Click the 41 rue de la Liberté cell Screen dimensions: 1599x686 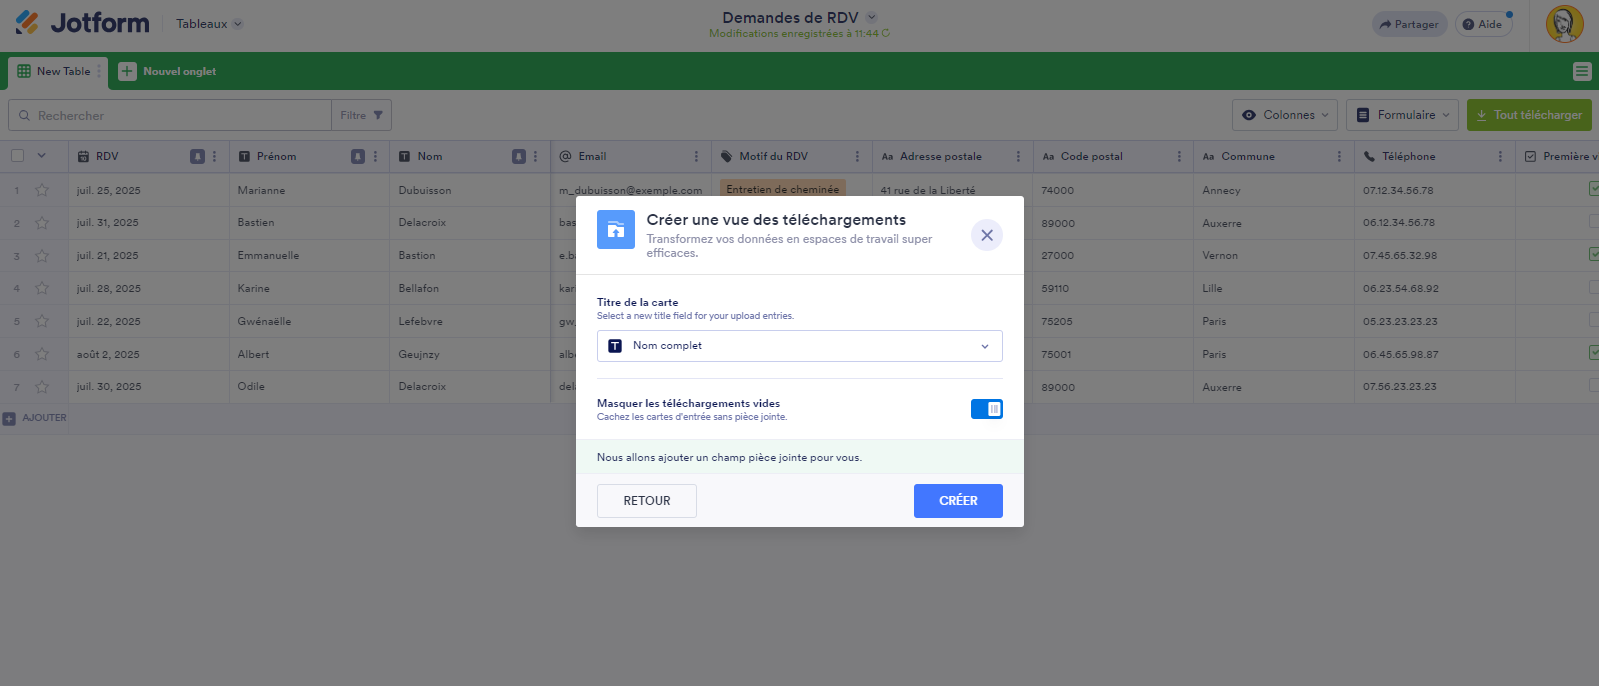952,190
